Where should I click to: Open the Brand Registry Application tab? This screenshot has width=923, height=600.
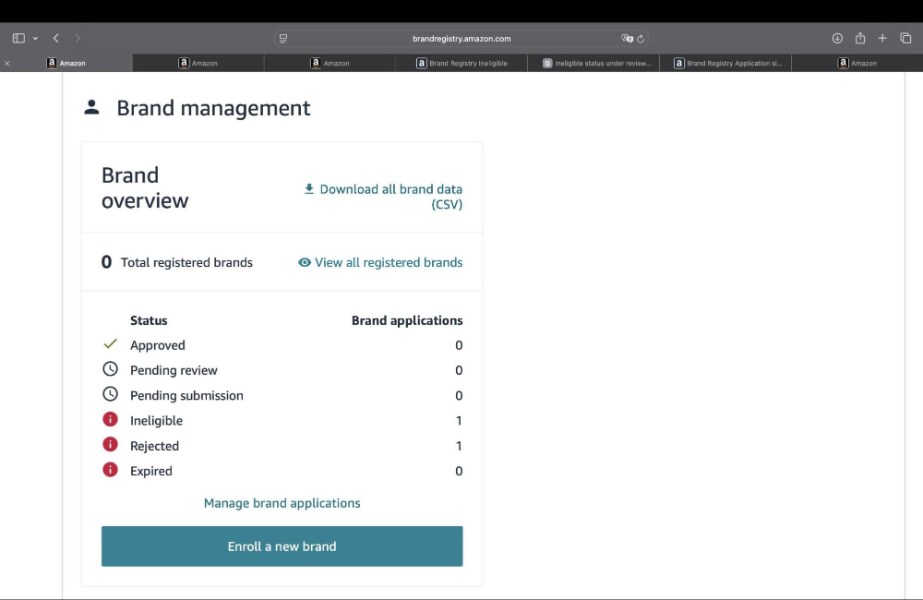point(726,63)
